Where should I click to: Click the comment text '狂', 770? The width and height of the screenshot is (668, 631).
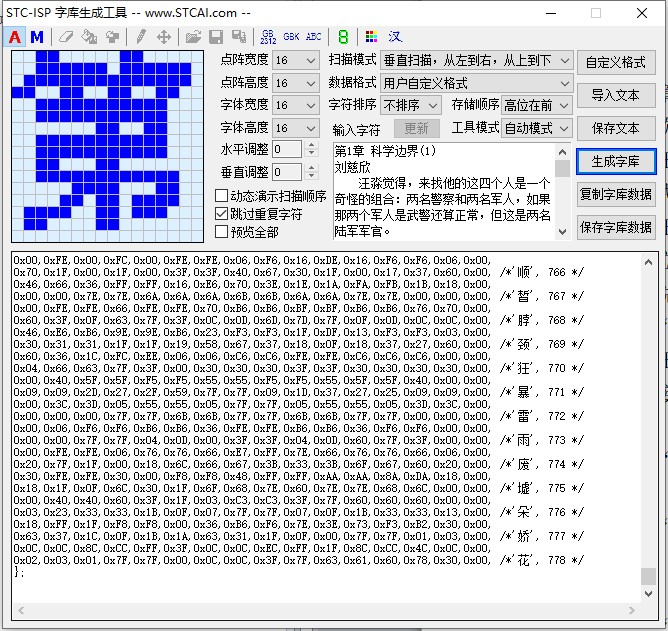pos(542,368)
